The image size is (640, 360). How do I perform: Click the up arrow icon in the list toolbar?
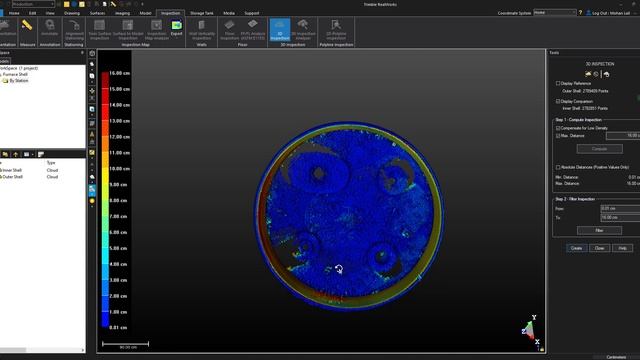16,154
